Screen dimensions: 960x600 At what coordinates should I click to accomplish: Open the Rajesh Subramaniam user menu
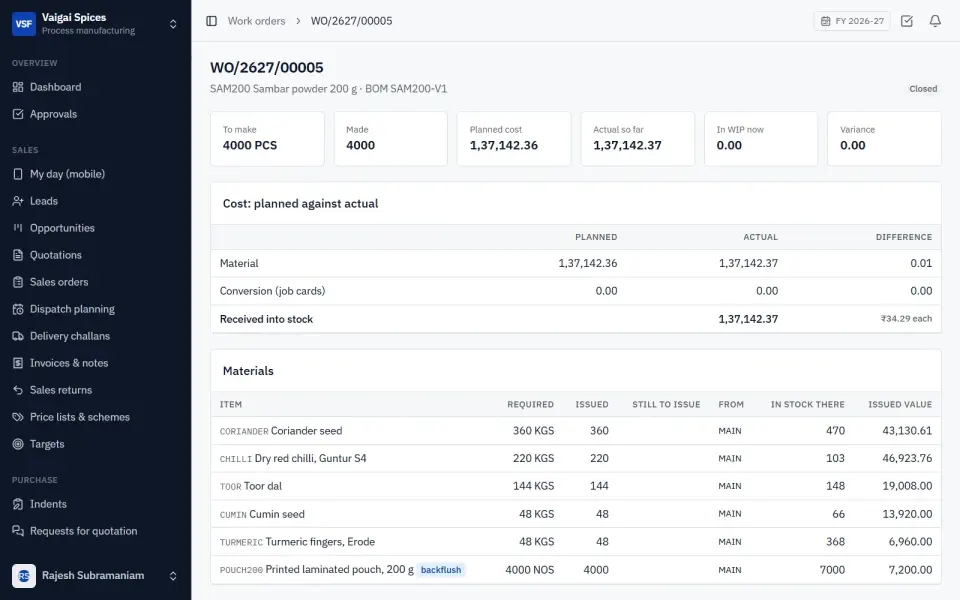(96, 576)
